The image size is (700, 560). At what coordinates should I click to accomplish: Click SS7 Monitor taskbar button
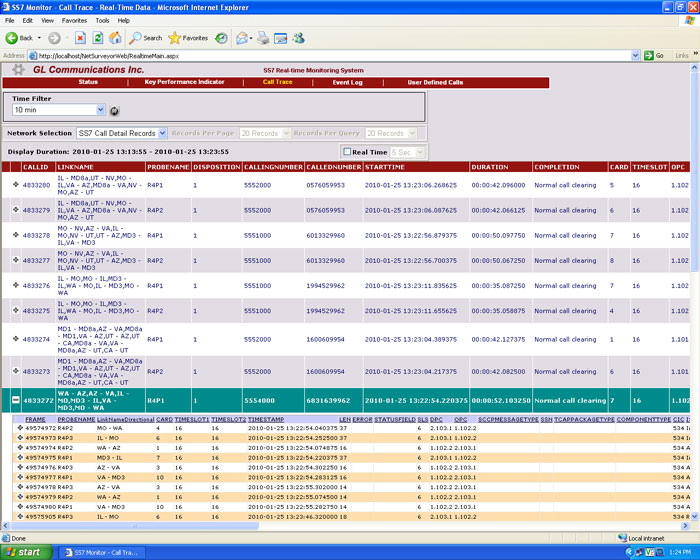pos(102,552)
